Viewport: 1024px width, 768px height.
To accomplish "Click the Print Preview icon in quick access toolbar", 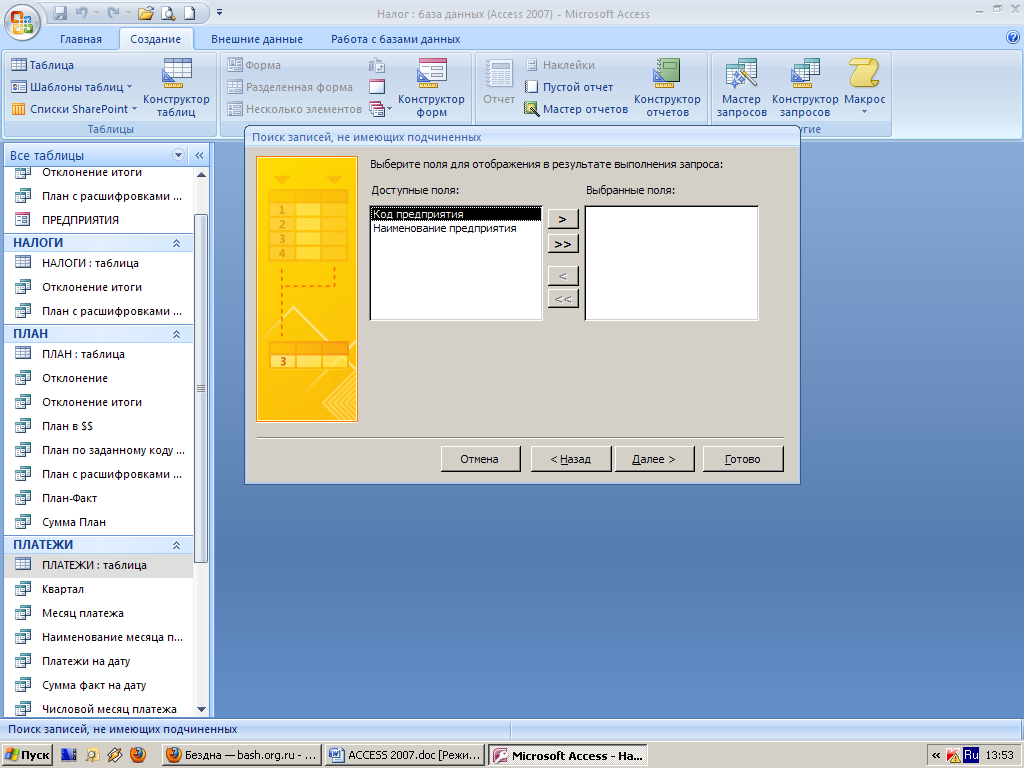I will 168,12.
